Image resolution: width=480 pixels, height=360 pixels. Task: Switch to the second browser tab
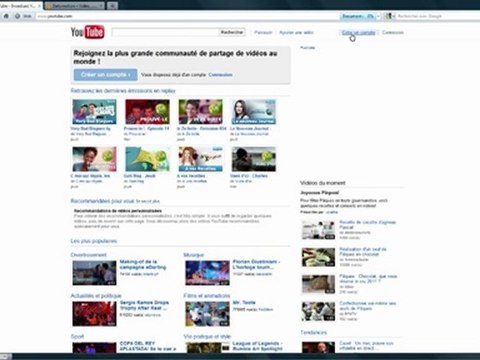[74, 6]
